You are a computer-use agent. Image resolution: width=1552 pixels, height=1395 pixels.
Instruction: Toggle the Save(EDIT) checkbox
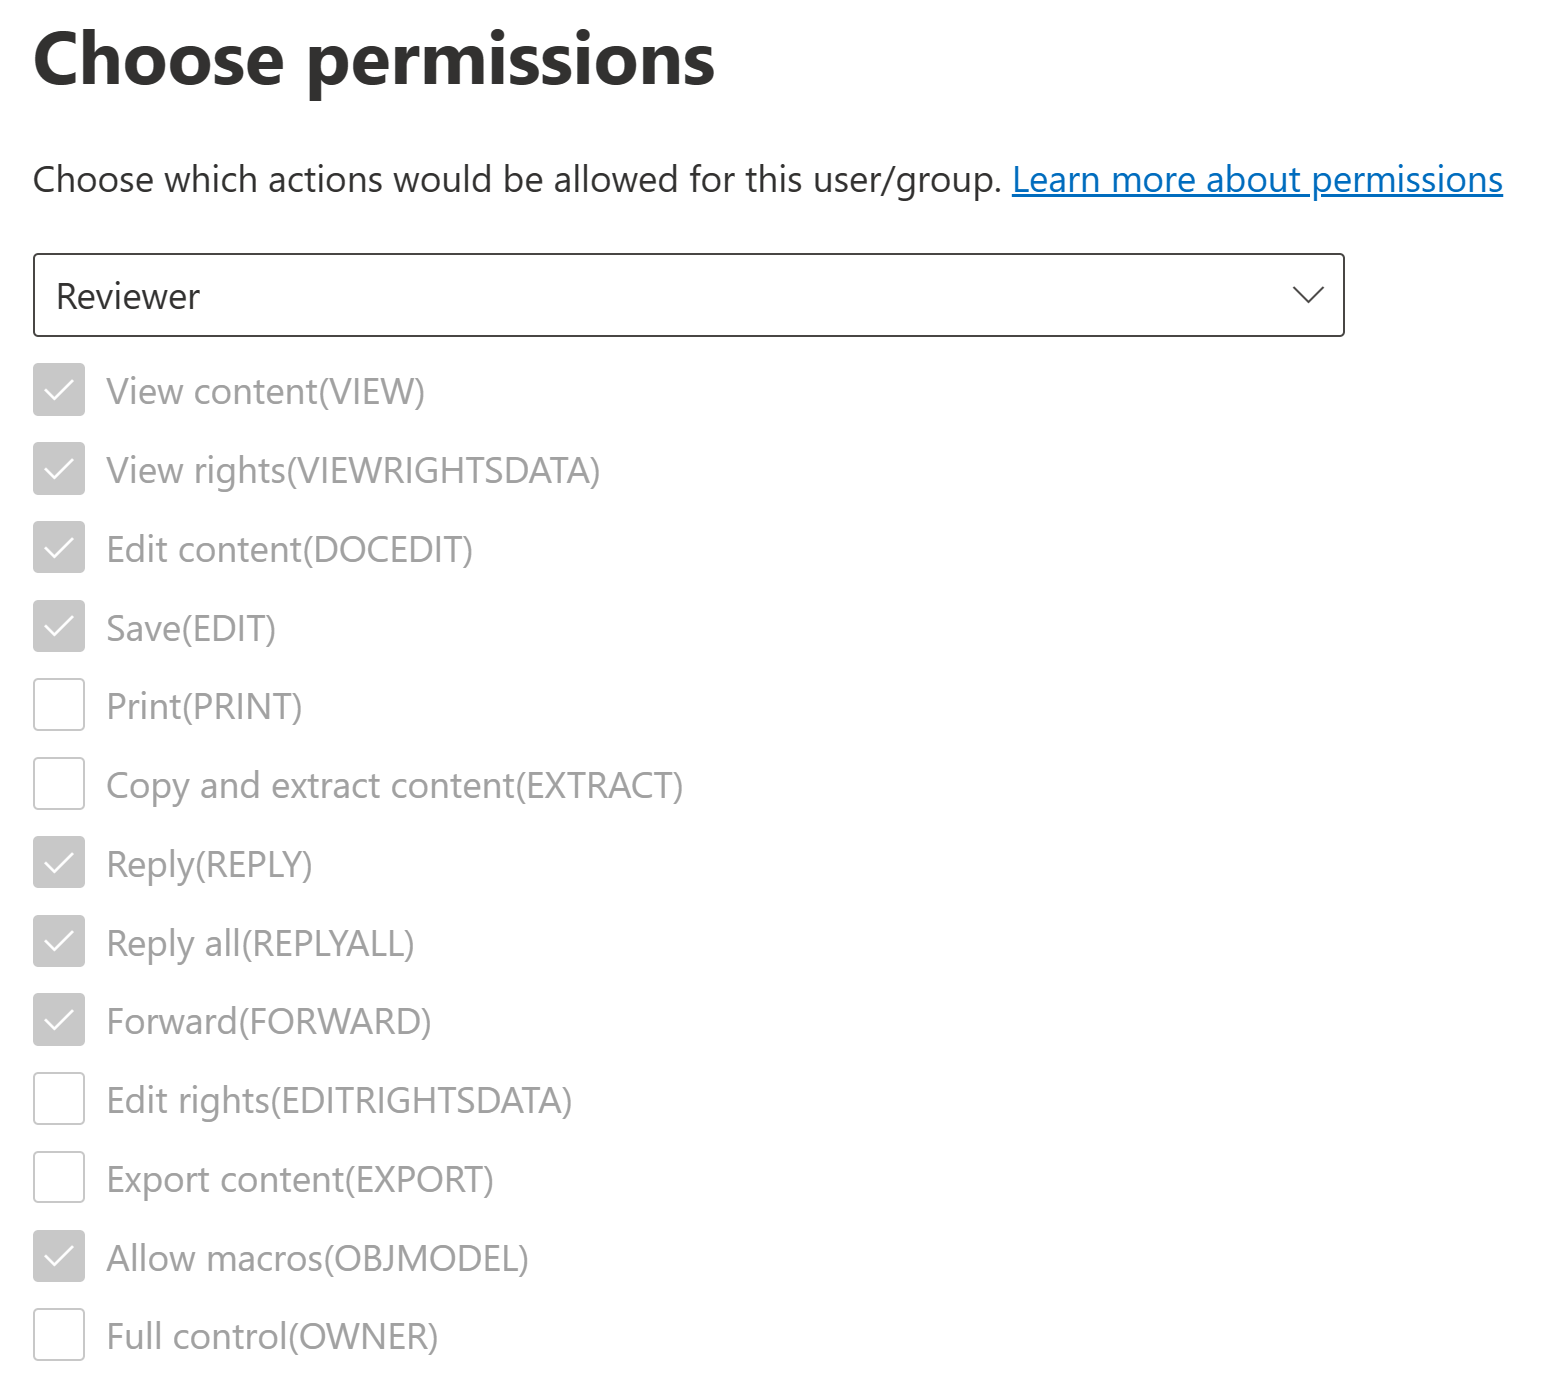(59, 627)
